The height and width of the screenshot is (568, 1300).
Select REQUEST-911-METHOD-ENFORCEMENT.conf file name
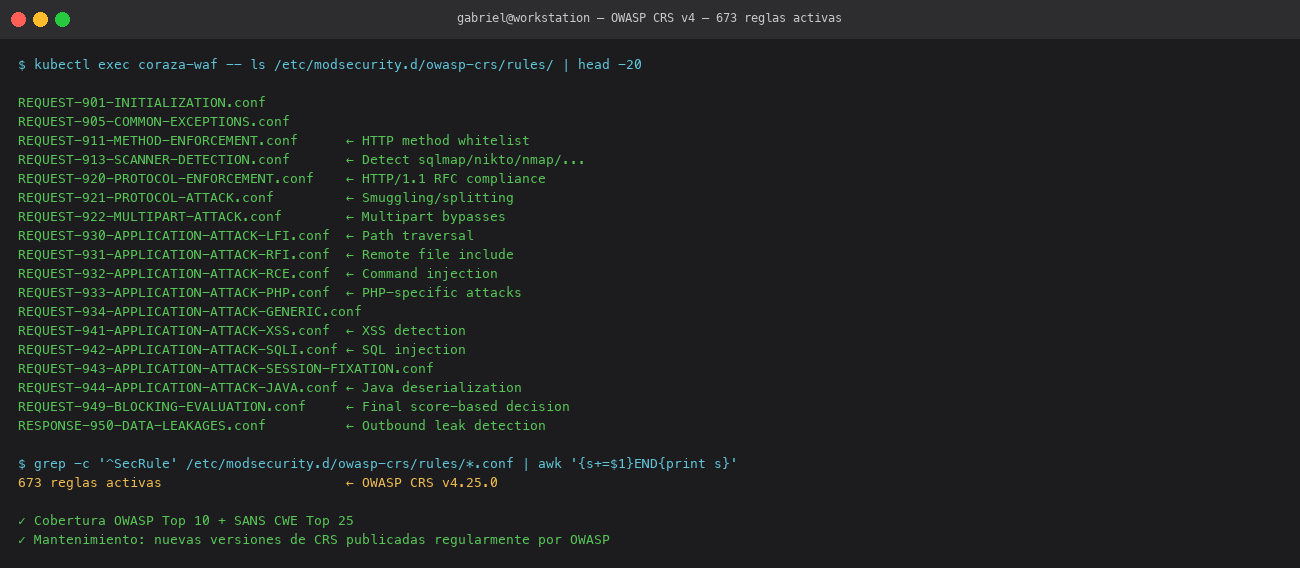[x=158, y=141]
